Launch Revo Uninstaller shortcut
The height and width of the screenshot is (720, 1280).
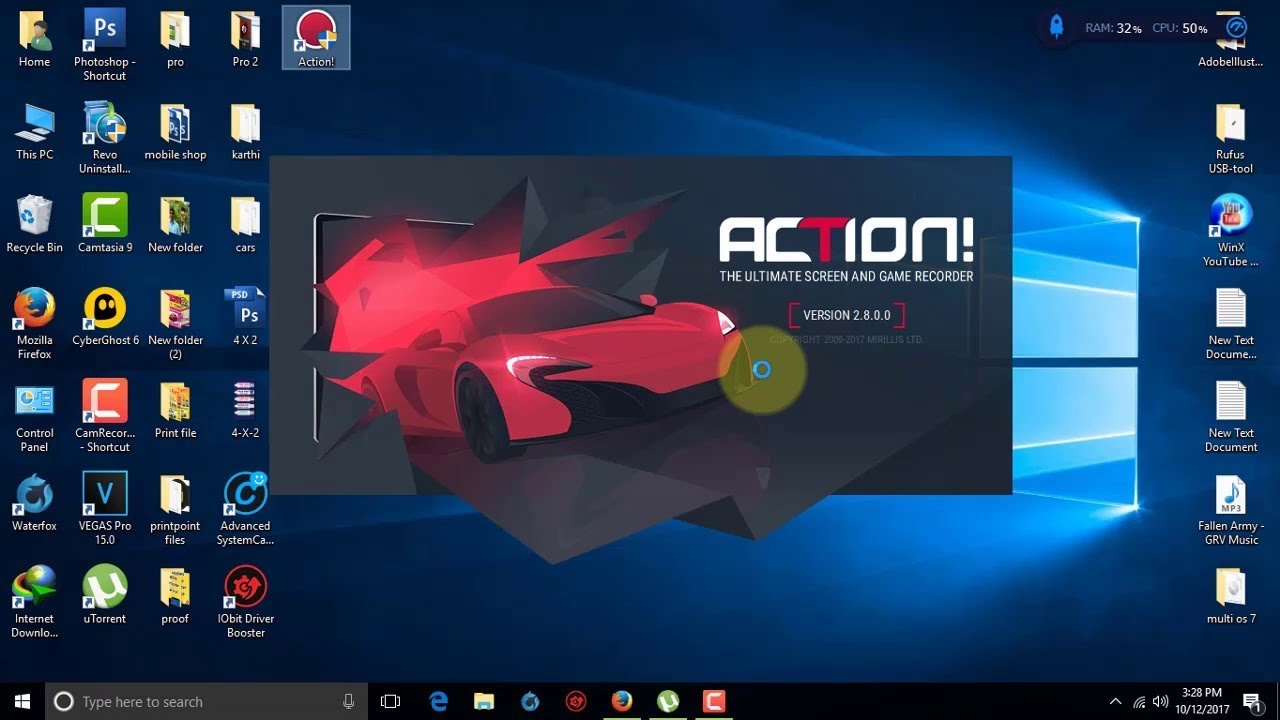point(105,138)
